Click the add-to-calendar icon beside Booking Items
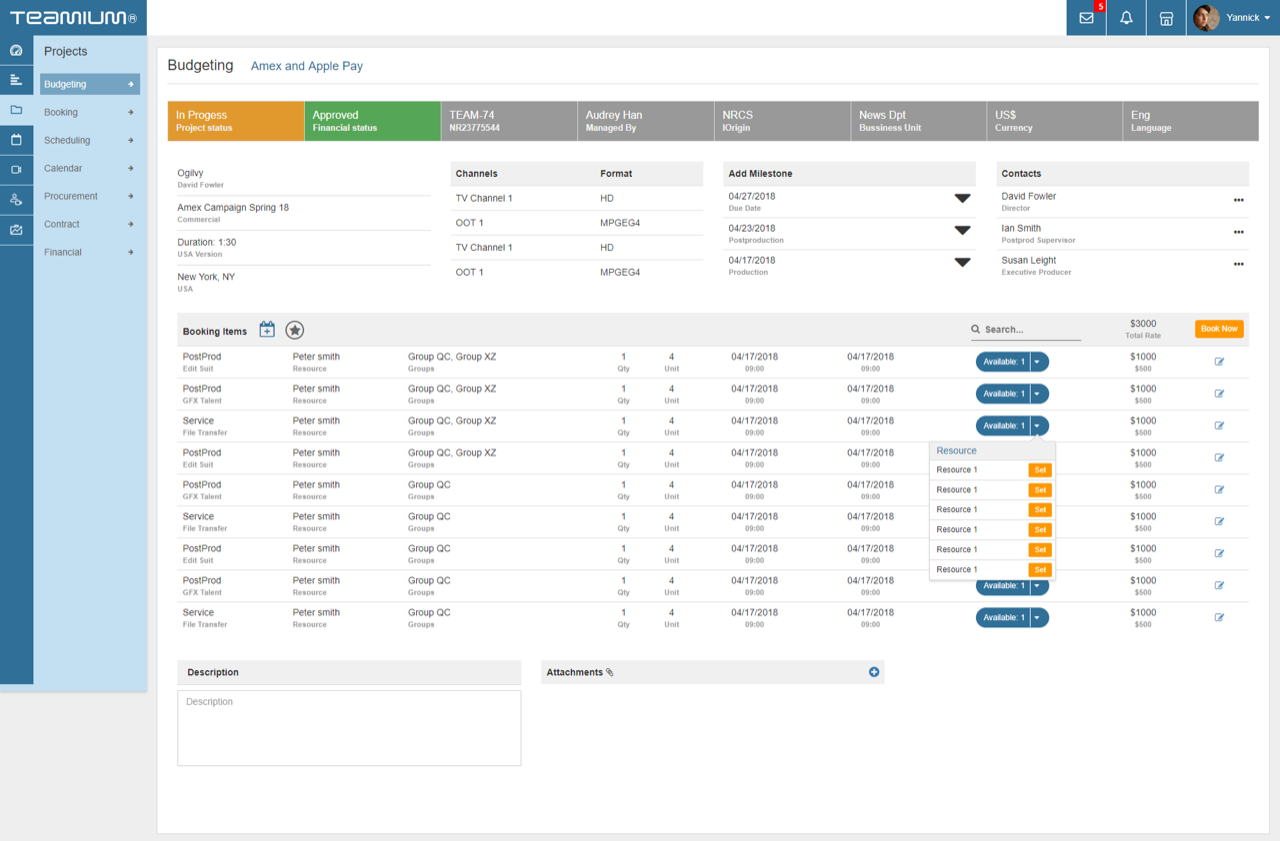This screenshot has width=1280, height=841. 267,330
